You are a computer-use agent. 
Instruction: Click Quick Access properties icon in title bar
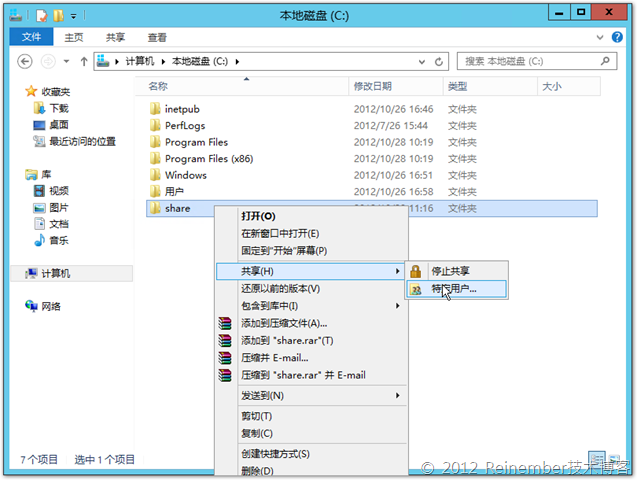point(41,15)
